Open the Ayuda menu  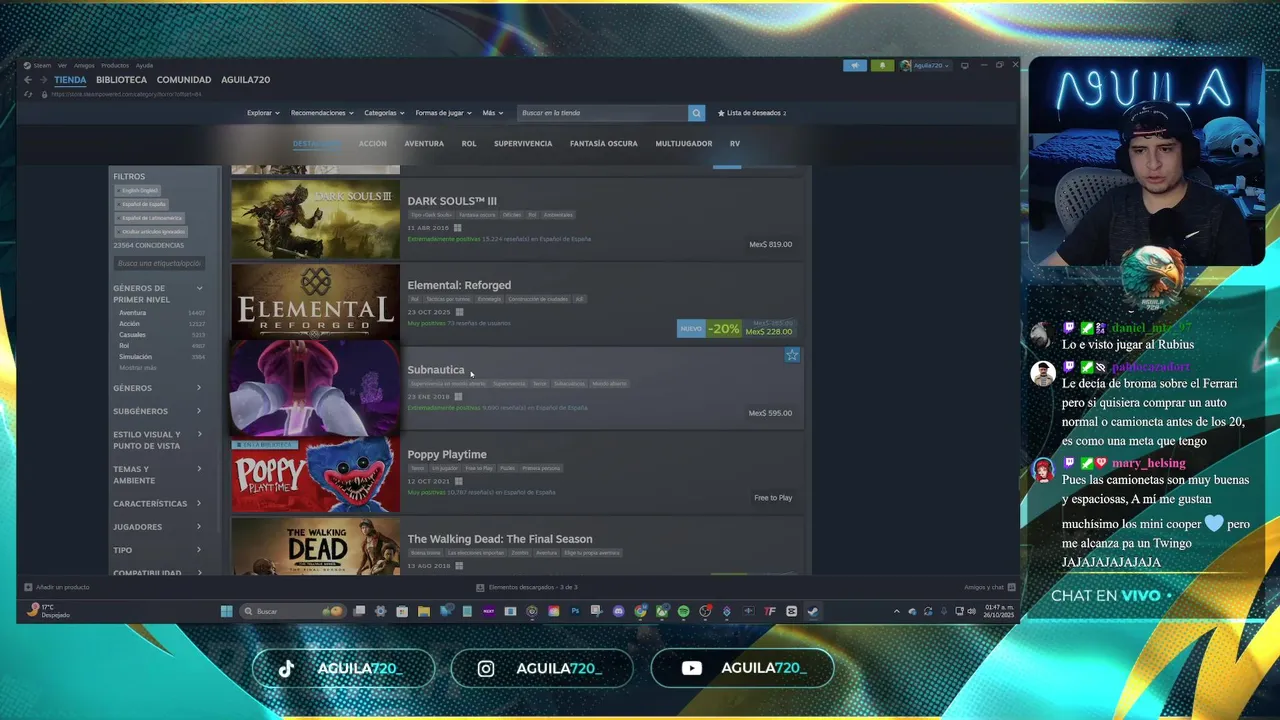[144, 66]
